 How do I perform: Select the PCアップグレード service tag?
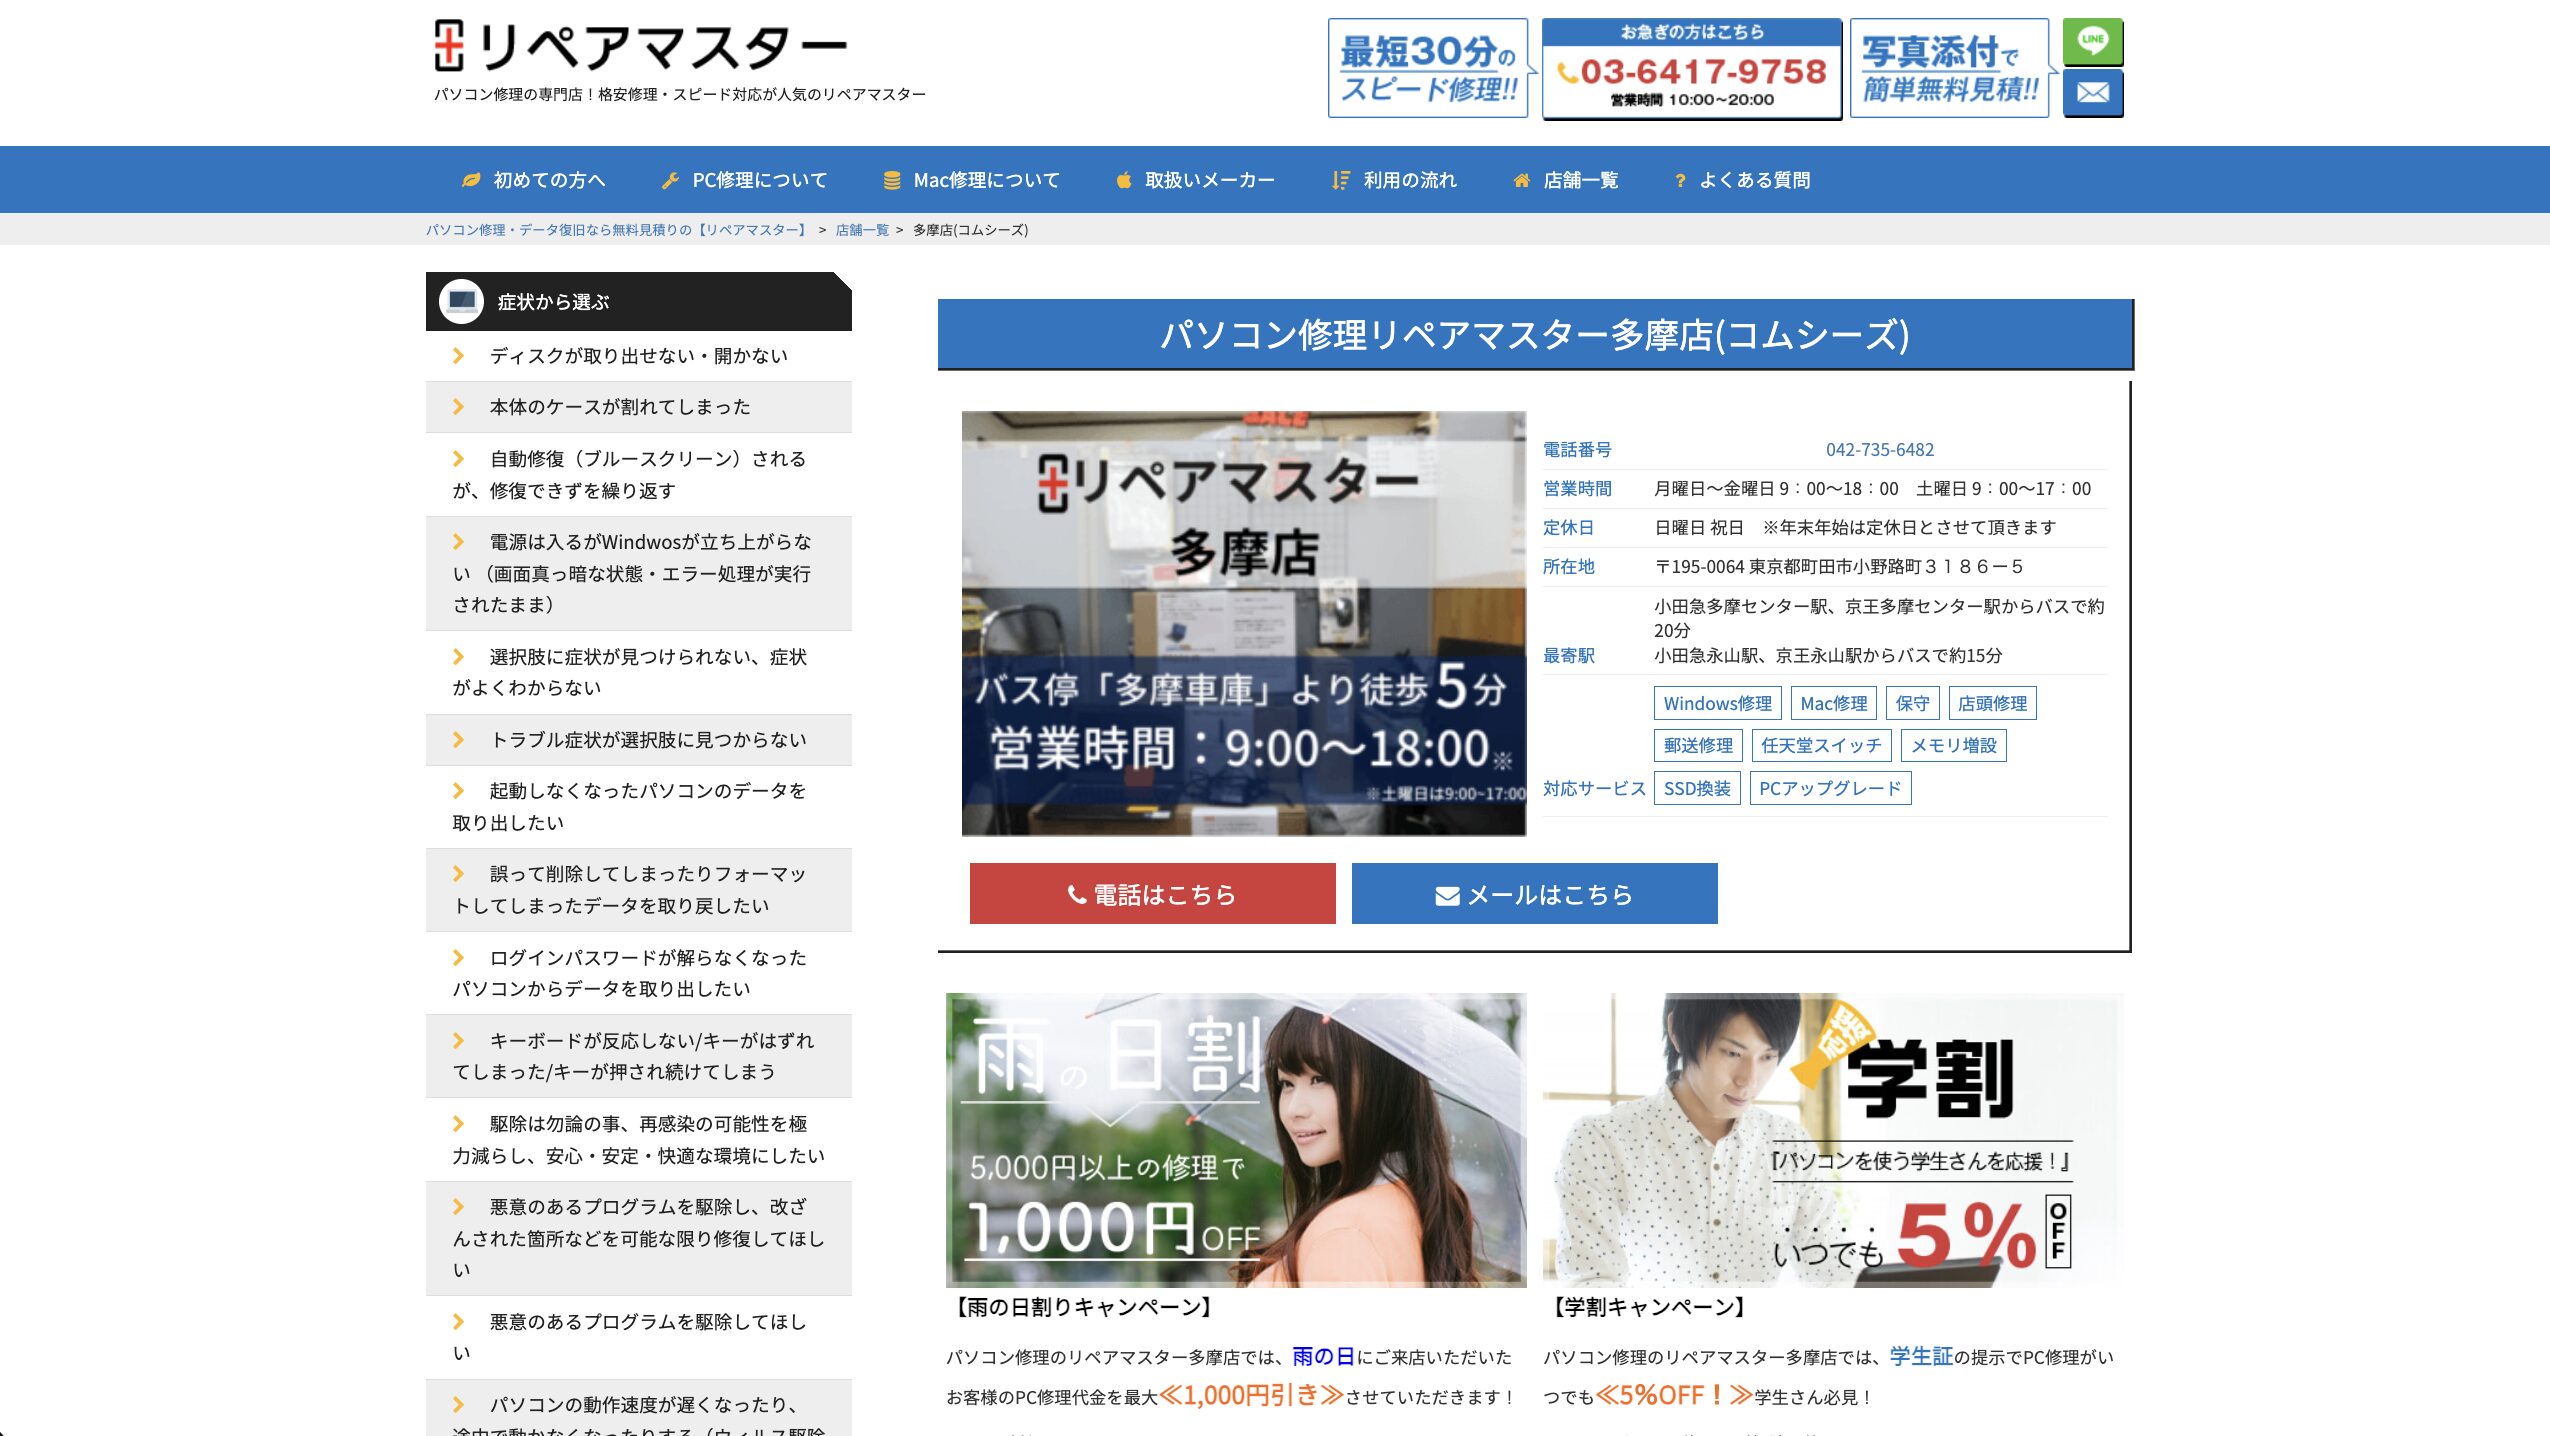click(x=1830, y=788)
